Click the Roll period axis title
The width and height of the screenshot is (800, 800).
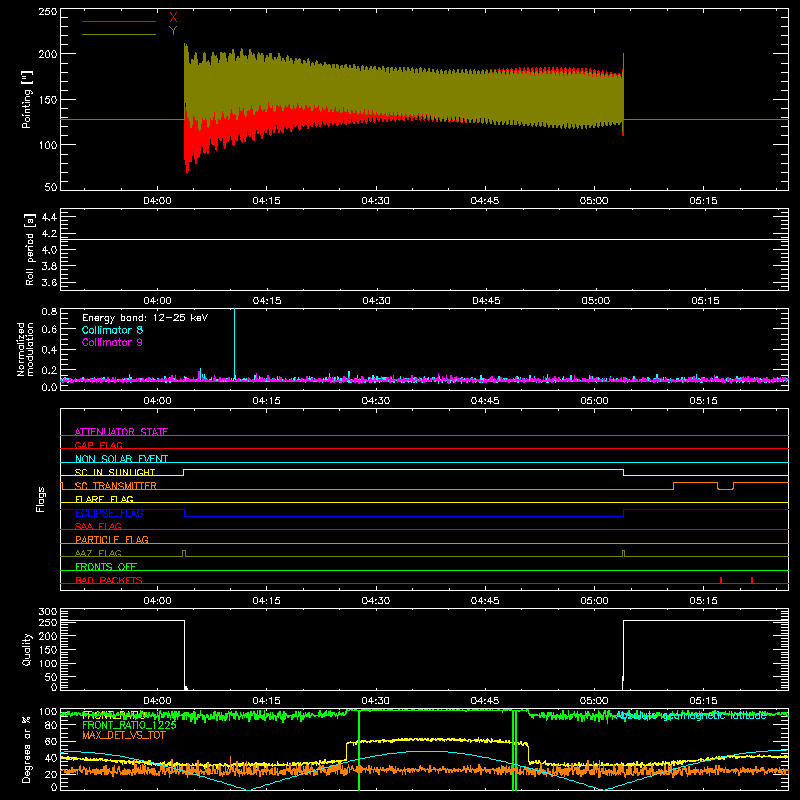(x=29, y=249)
